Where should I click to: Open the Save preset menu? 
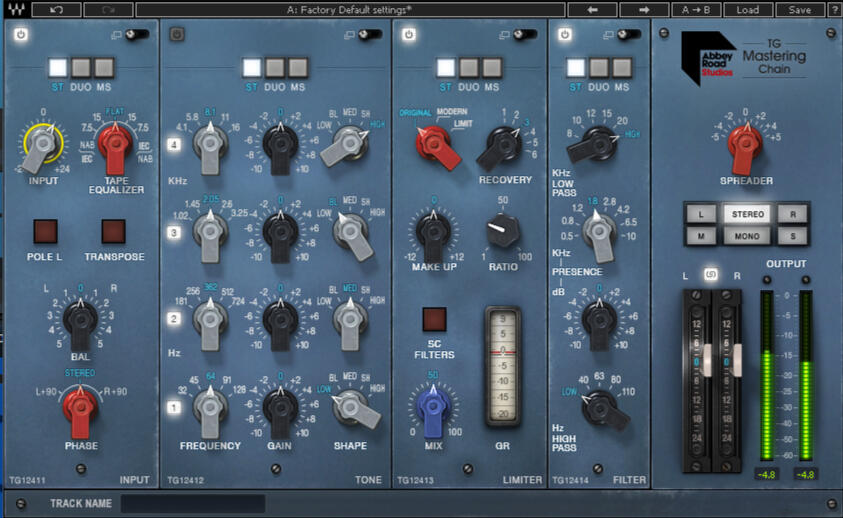point(799,9)
